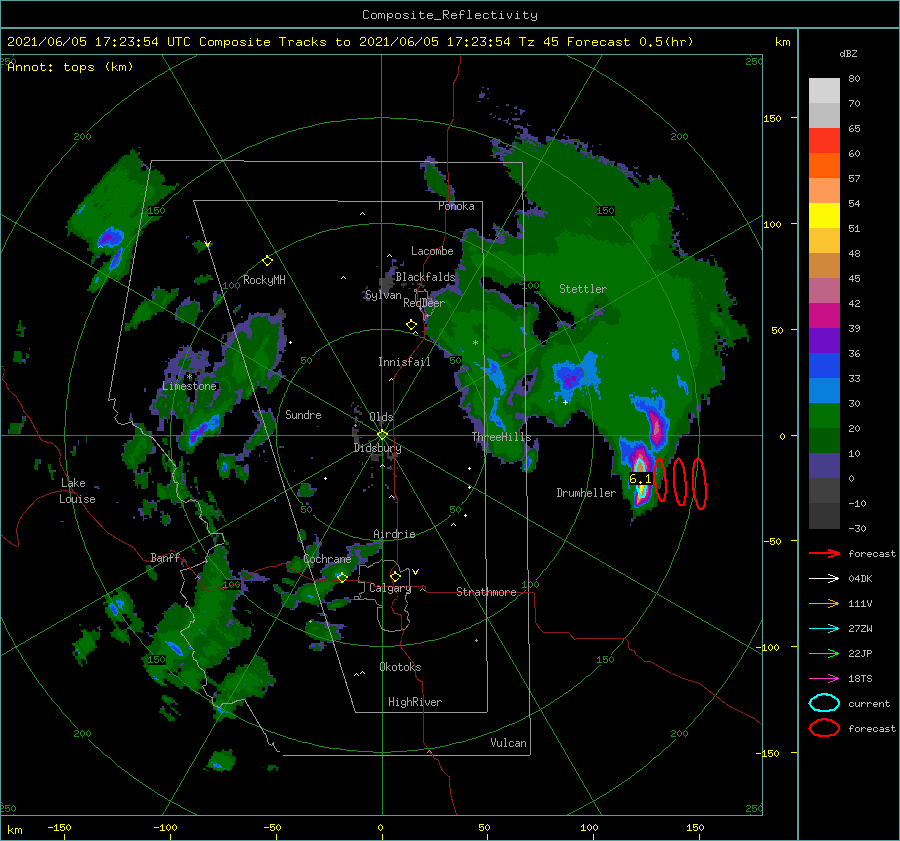
Task: Click the 'Annot: tops (km)' annotation text
Action: [x=70, y=67]
